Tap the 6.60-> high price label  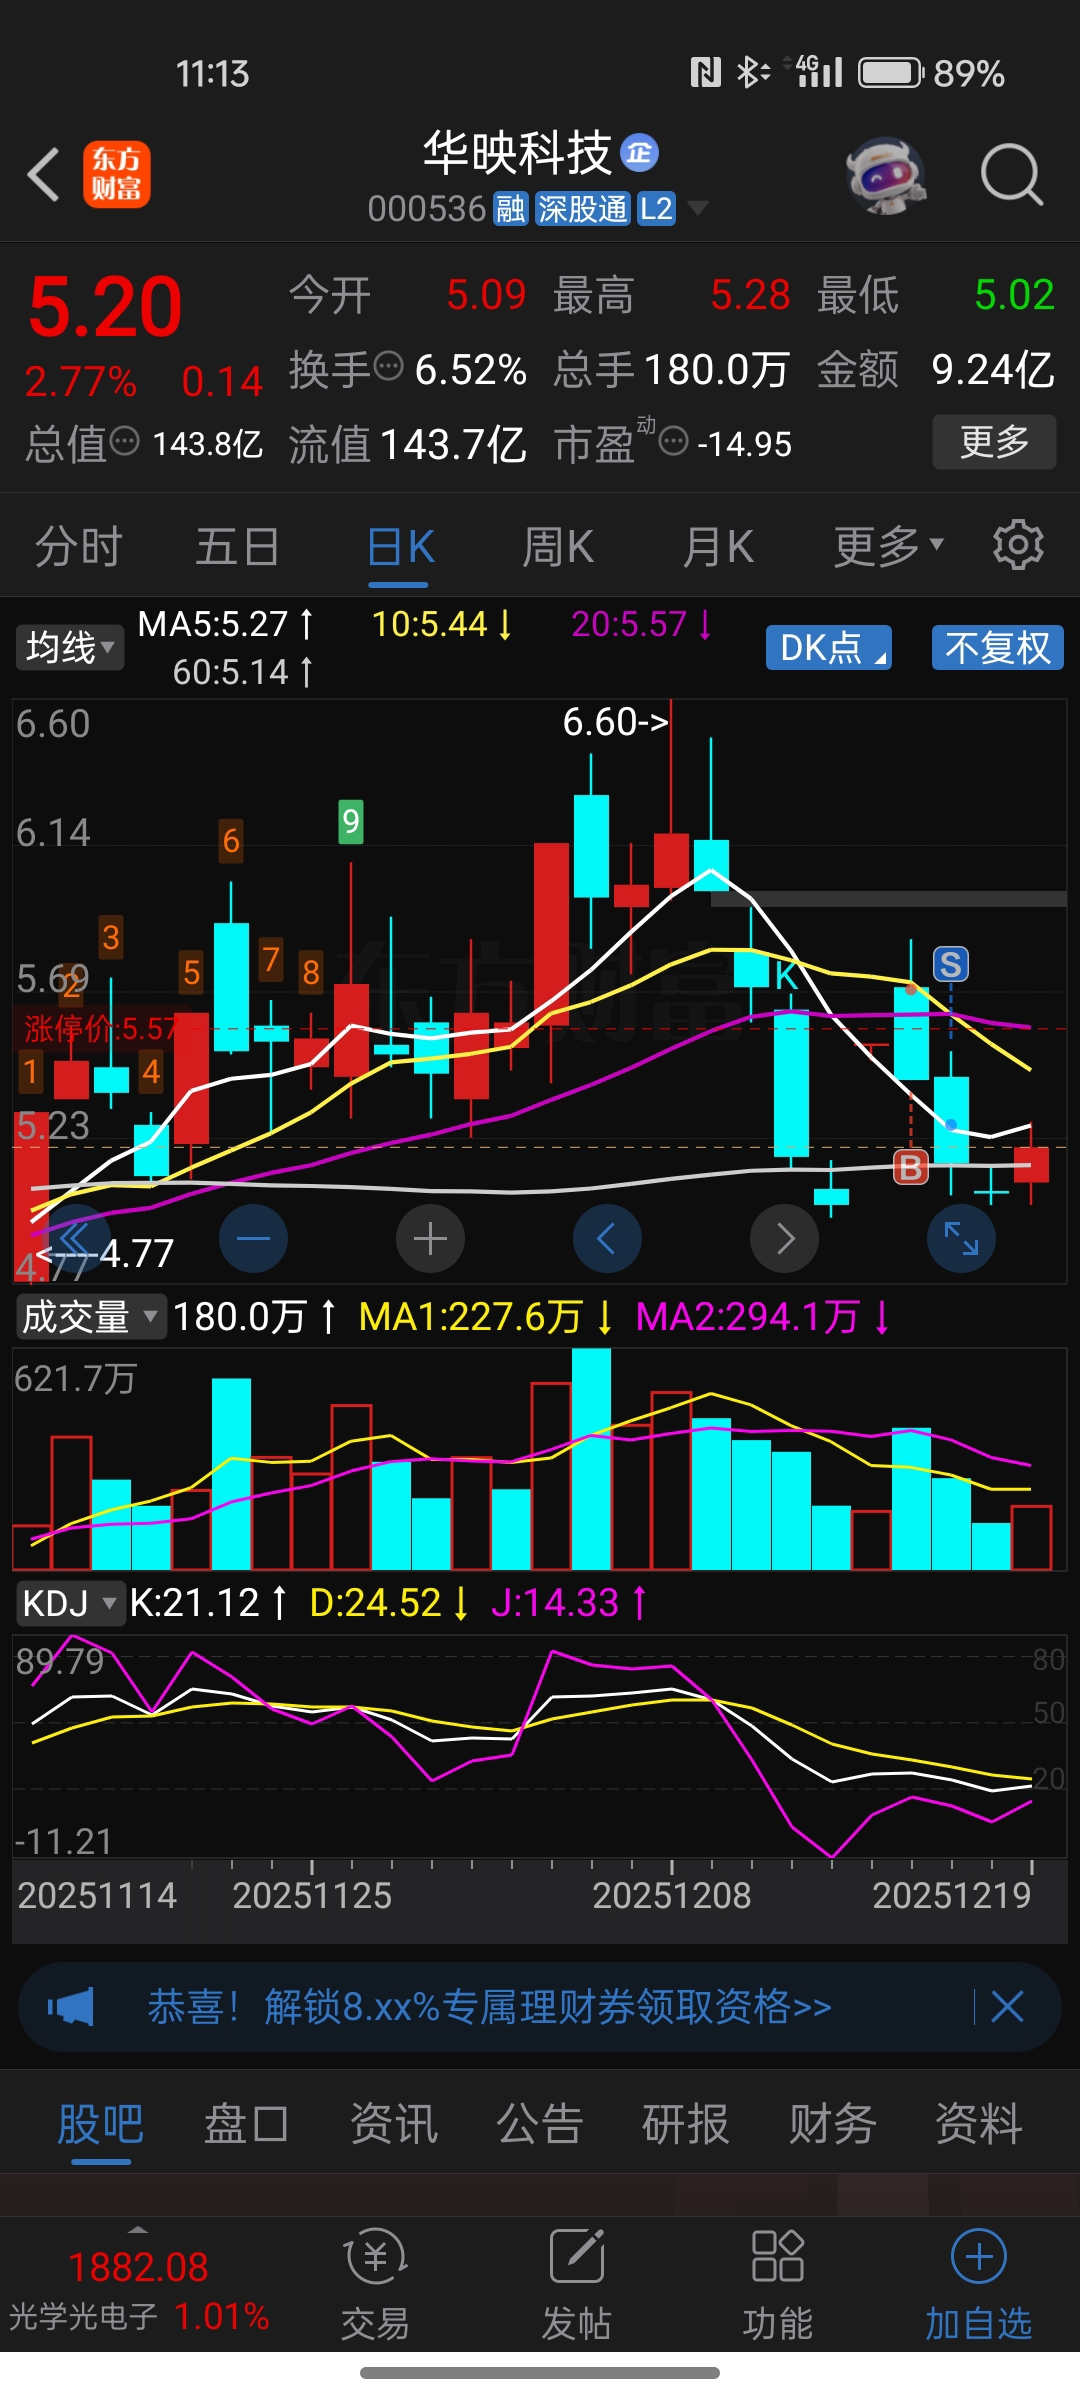616,721
